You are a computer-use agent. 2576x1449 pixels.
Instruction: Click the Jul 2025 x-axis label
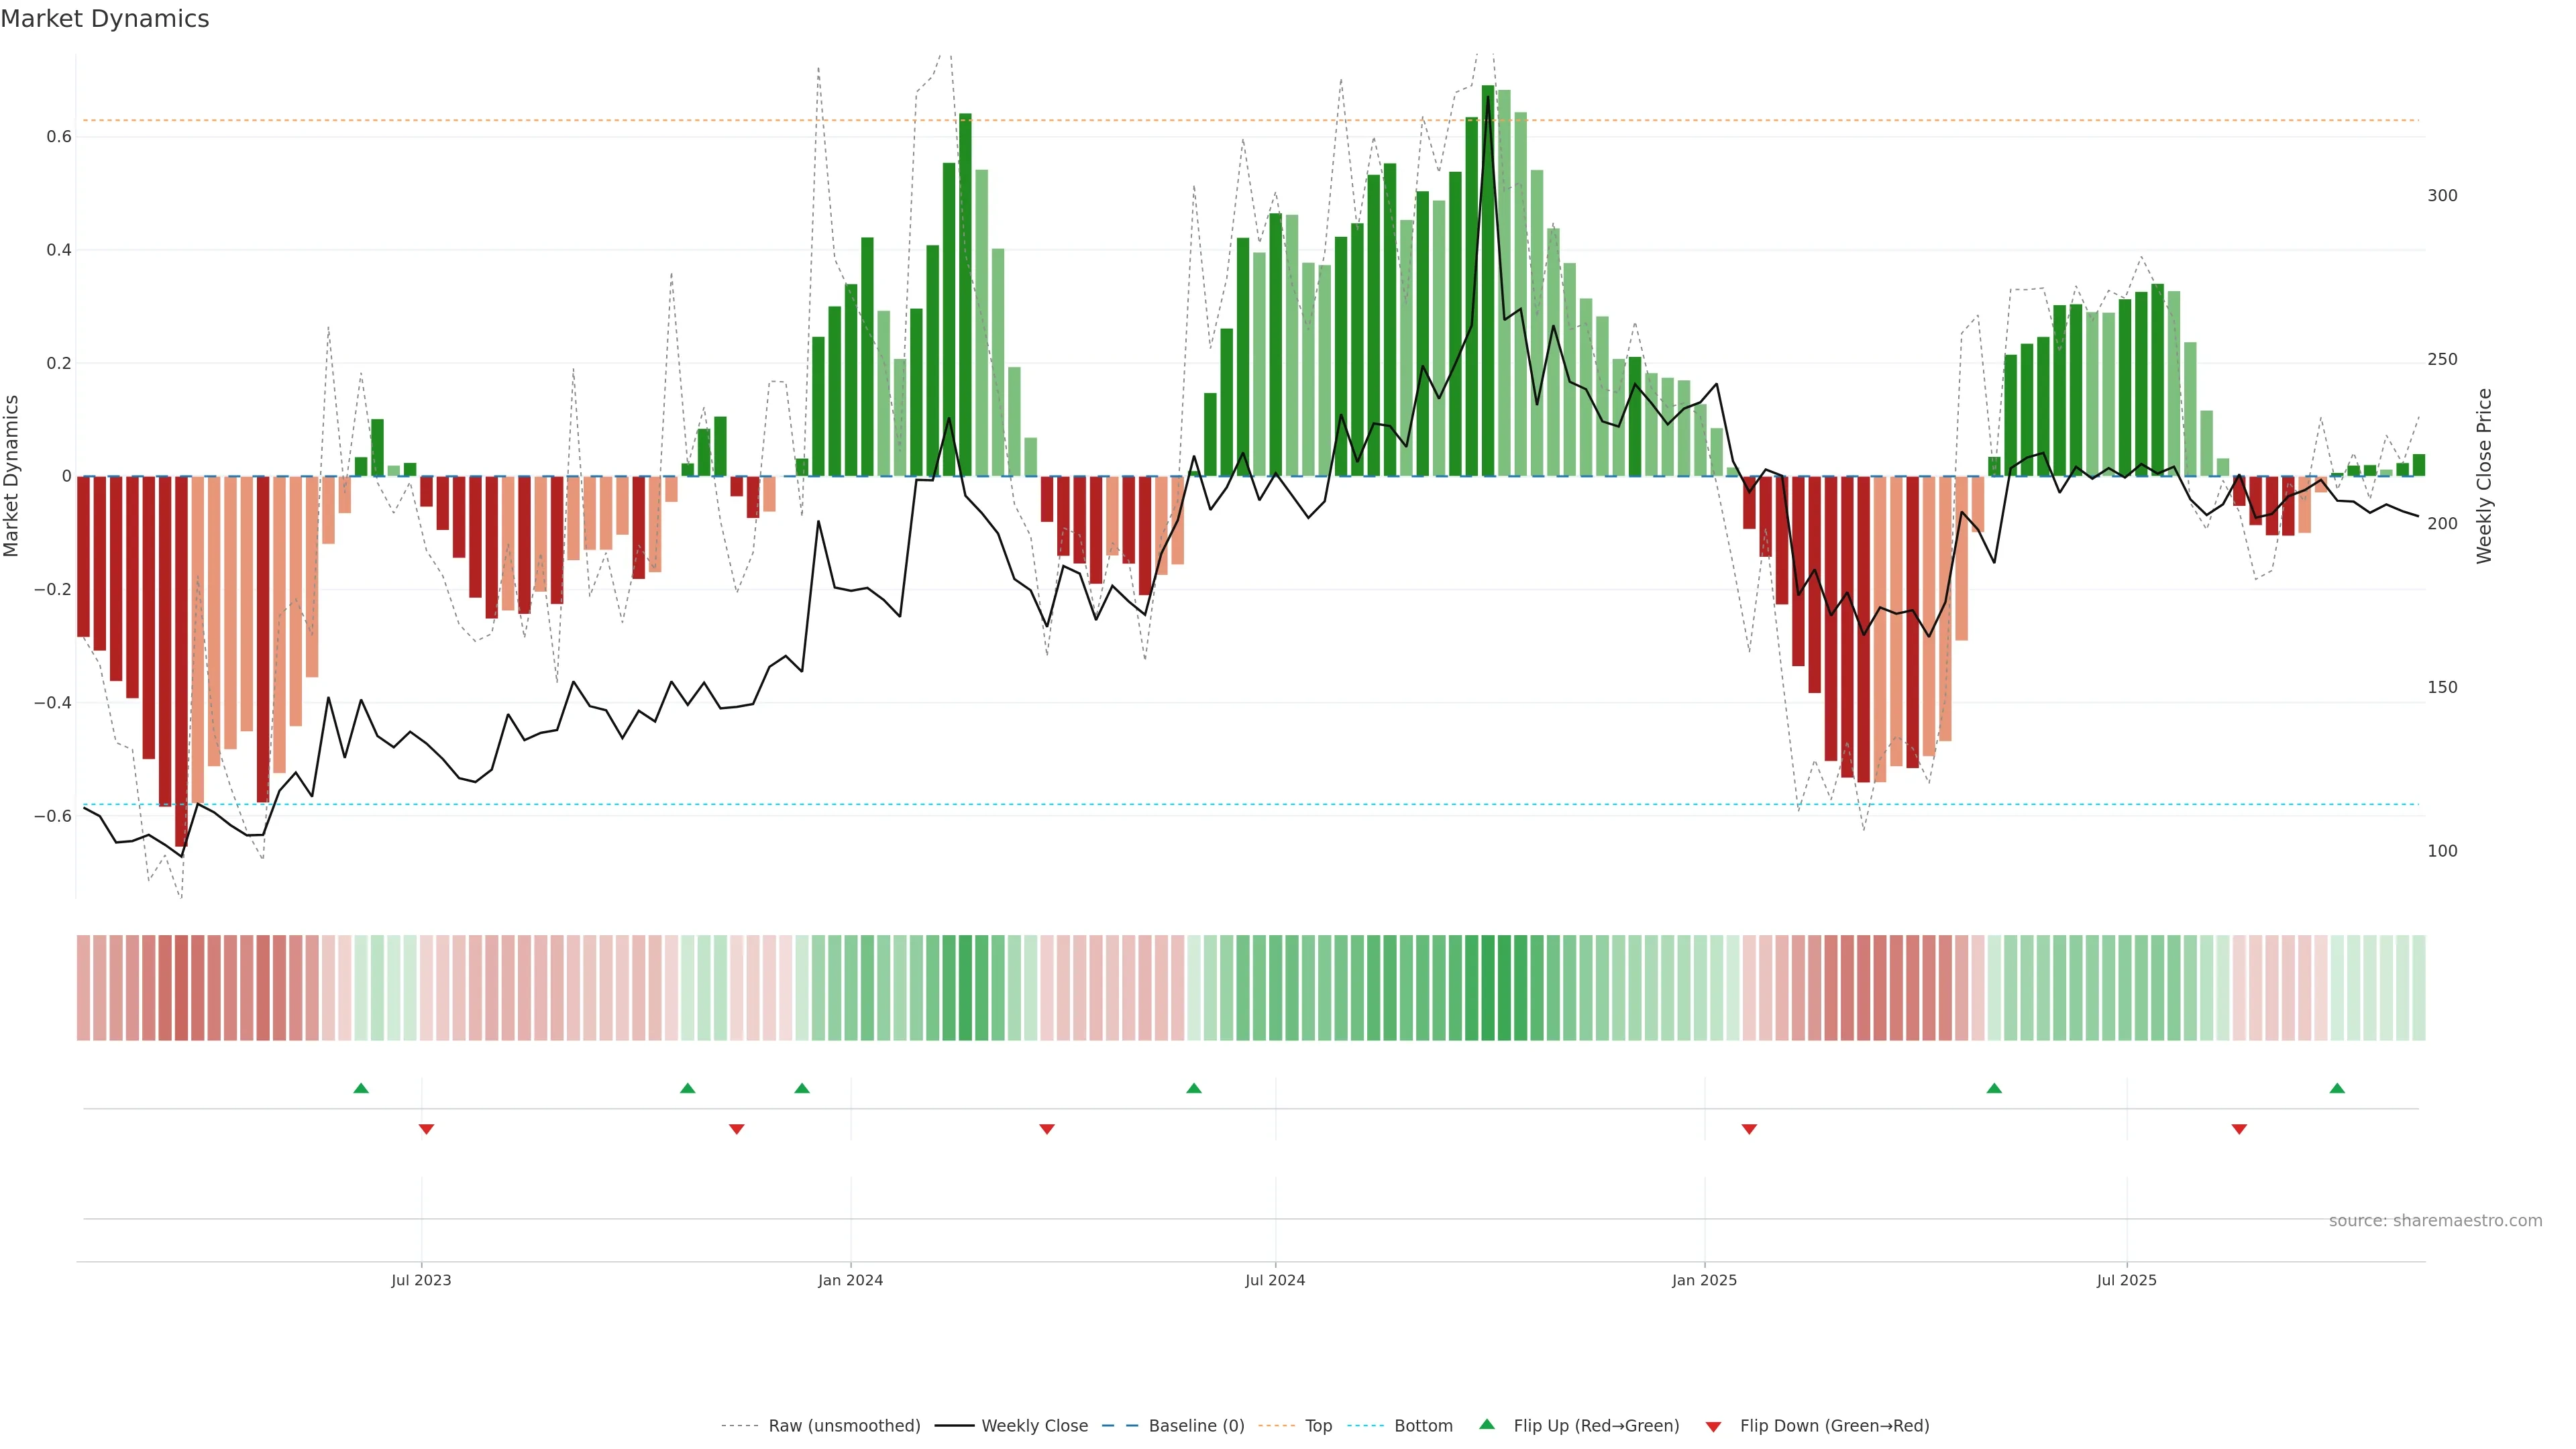coord(2126,1280)
